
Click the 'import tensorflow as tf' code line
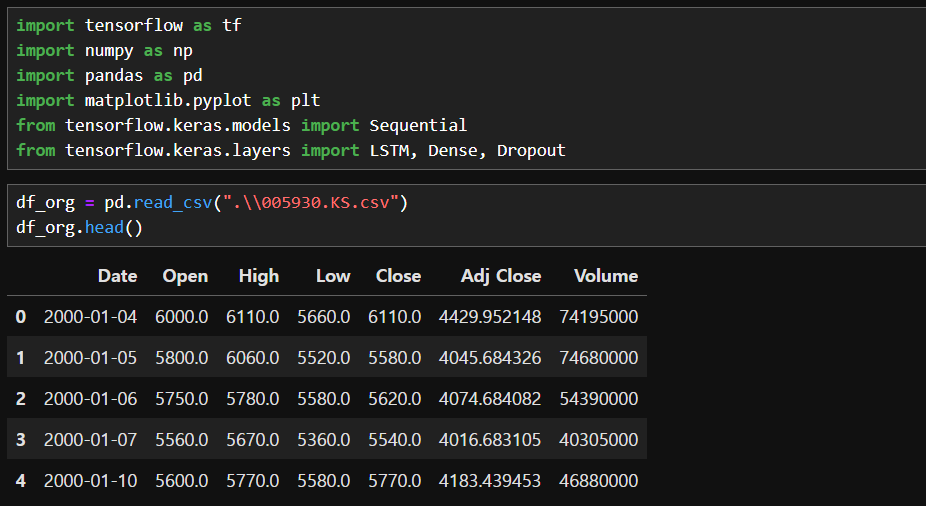[x=129, y=25]
